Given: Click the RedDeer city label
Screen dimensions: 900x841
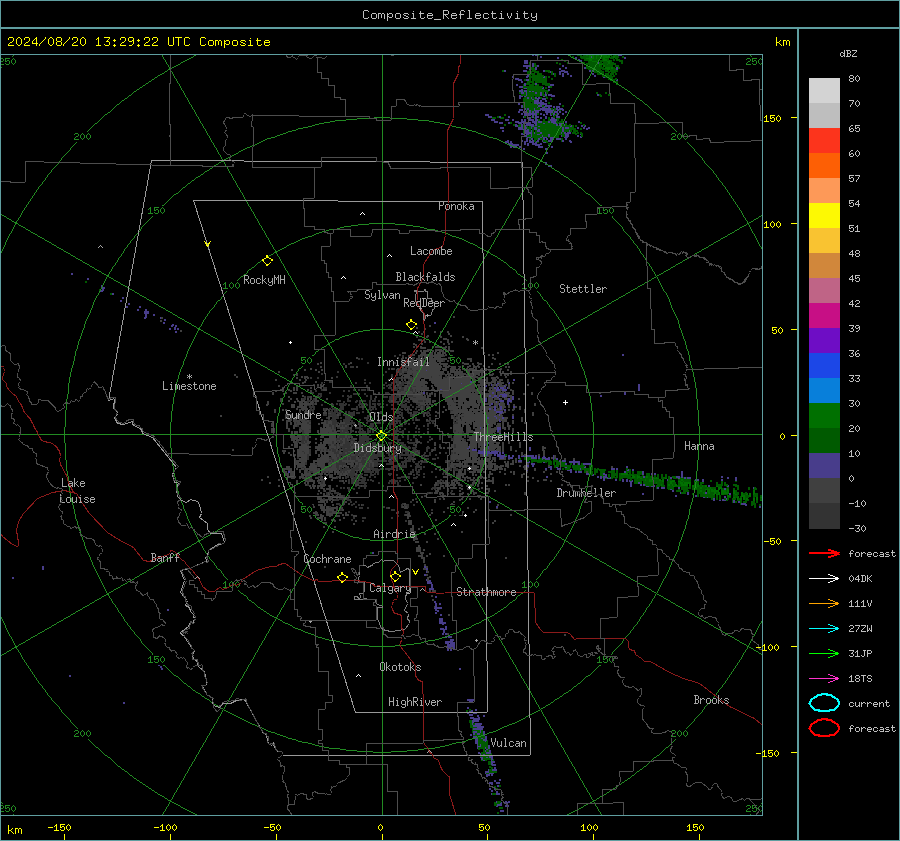Looking at the screenshot, I should click(x=424, y=303).
